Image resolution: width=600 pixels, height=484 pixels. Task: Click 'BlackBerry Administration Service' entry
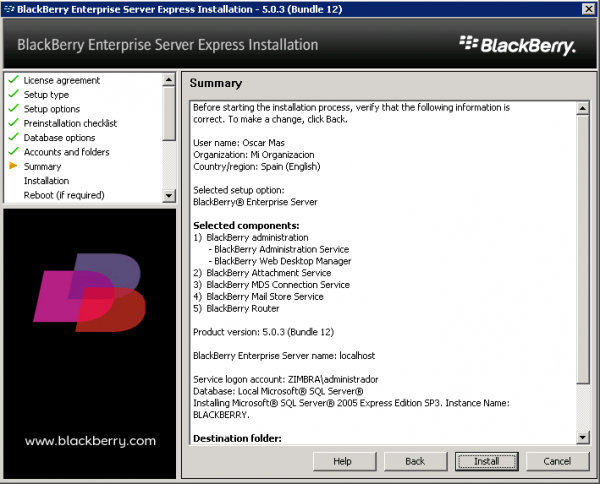click(281, 249)
